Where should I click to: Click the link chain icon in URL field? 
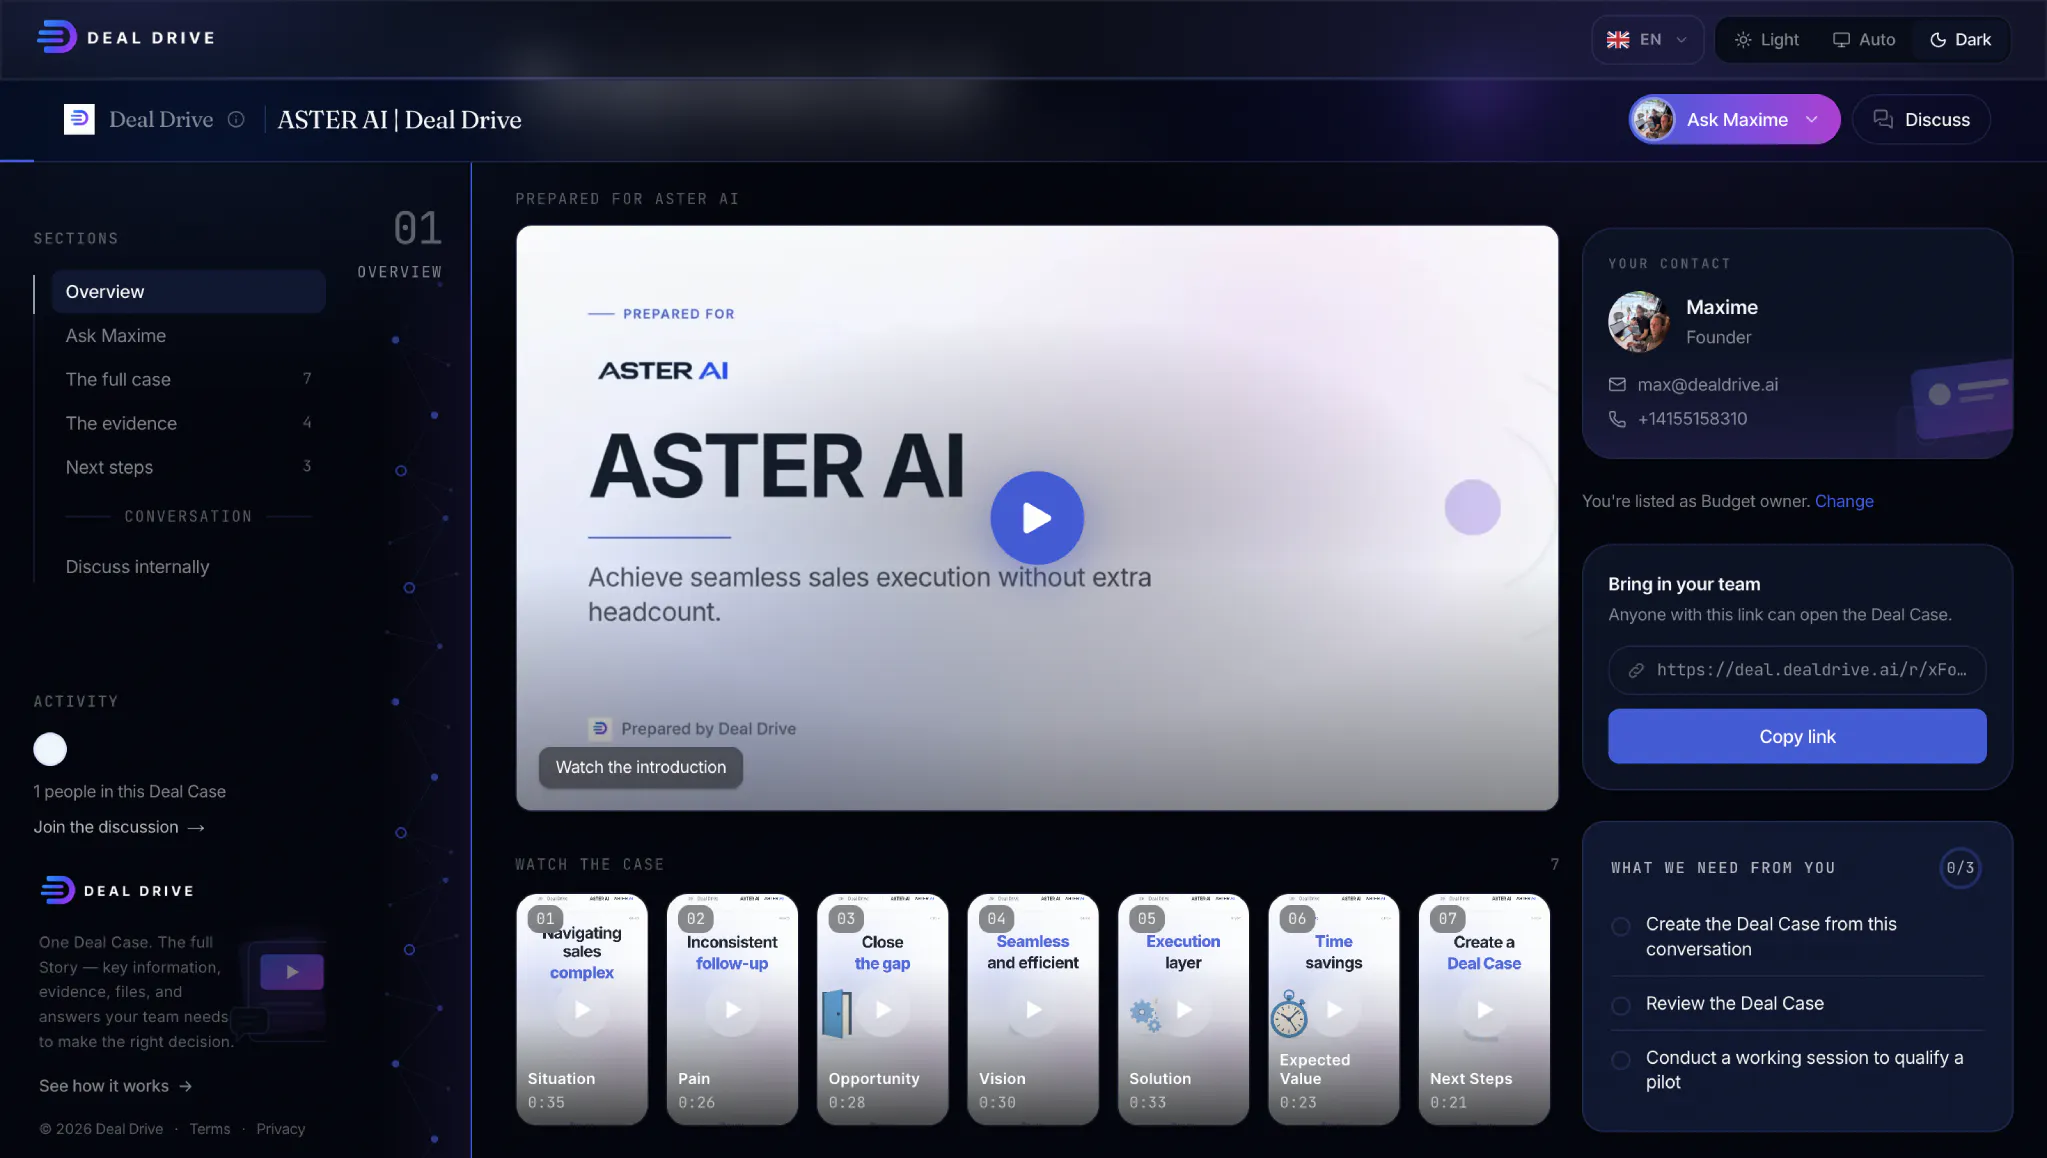click(1636, 670)
